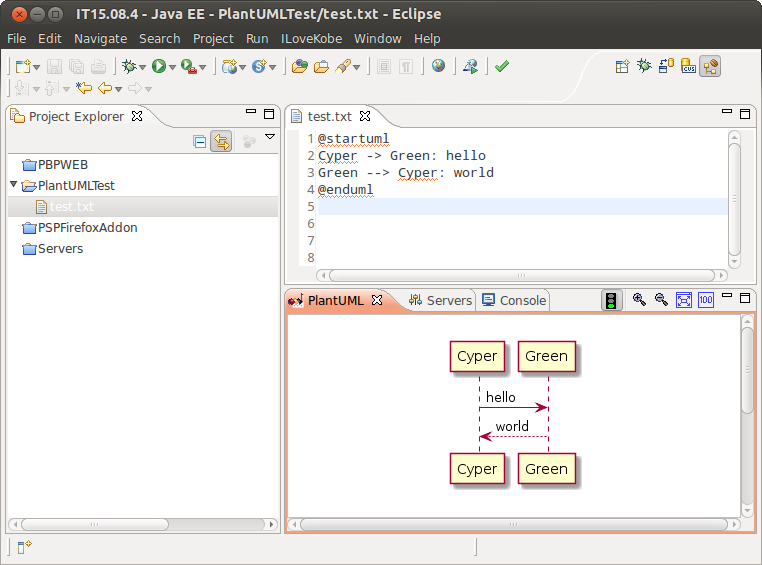
Task: Zoom in on the PlantUML diagram
Action: (639, 300)
